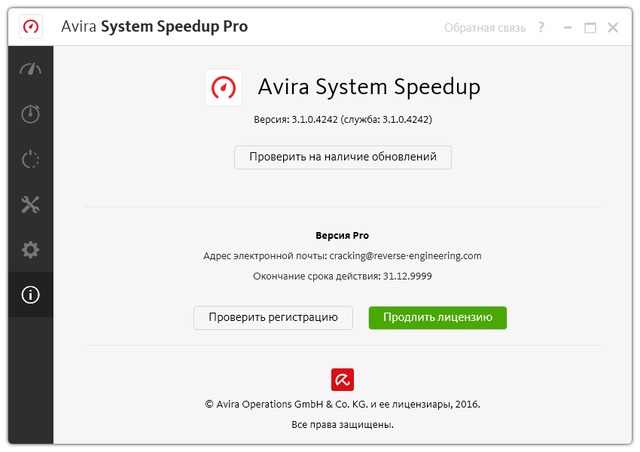Open the stopwatch tab in sidebar
Image resolution: width=640 pixels, height=452 pixels.
pyautogui.click(x=30, y=114)
